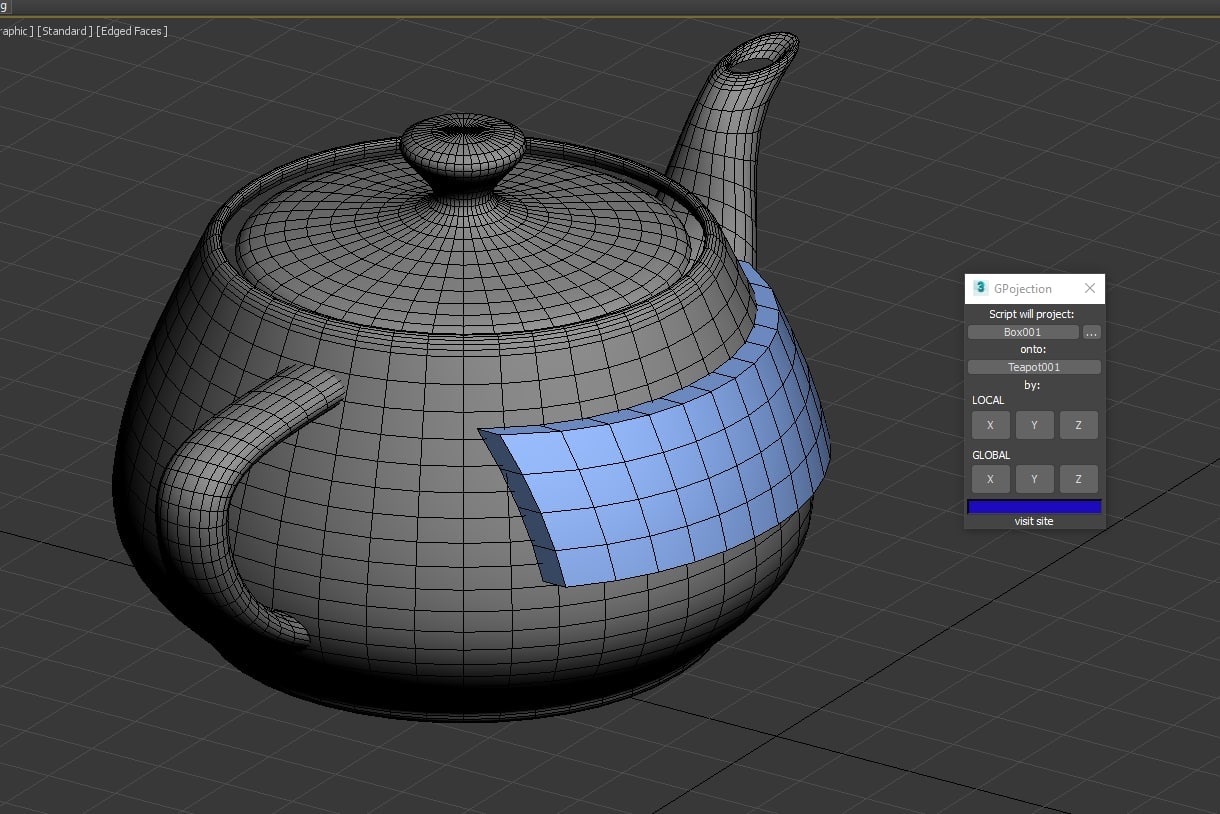
Task: Click the 3ds Max icon in GPojection title bar
Action: click(x=980, y=288)
